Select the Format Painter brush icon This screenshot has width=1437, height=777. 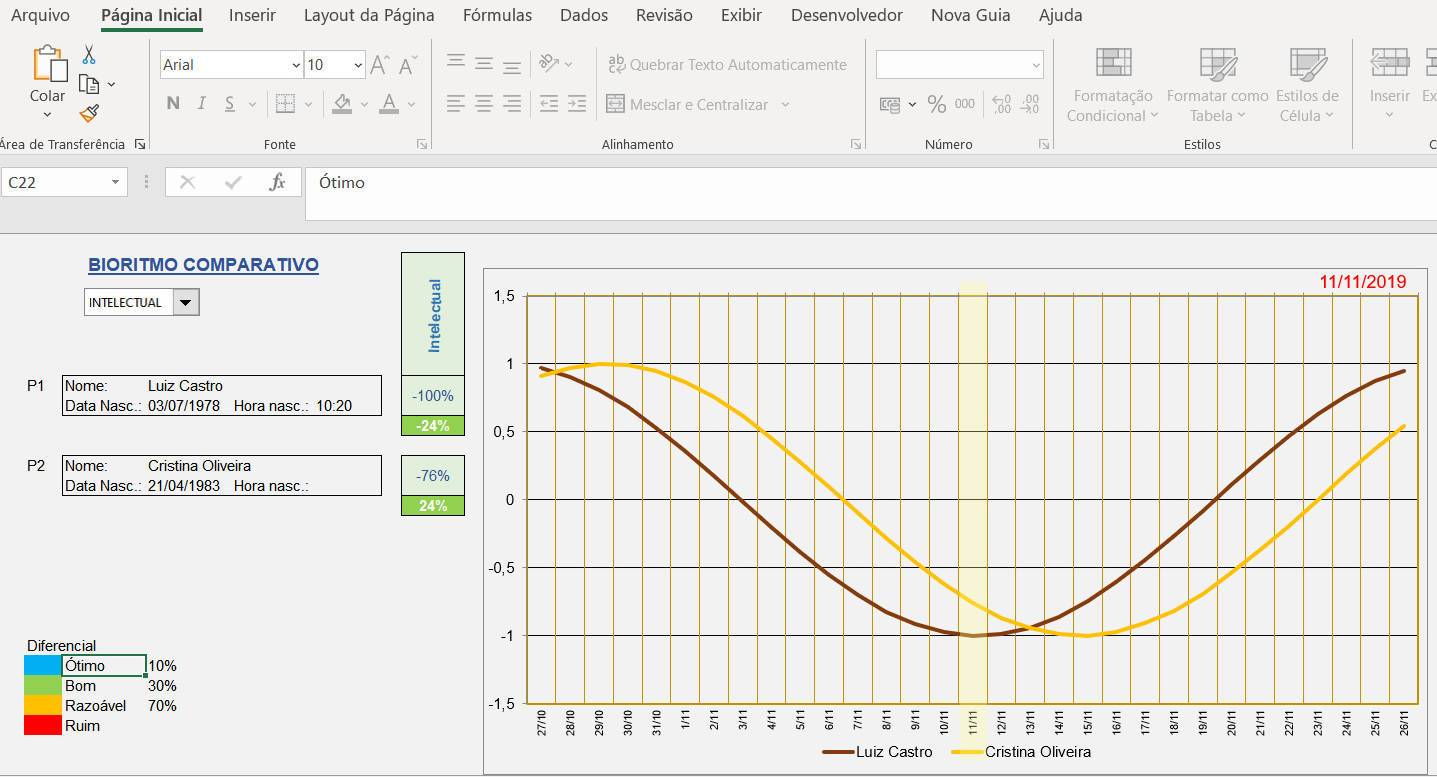[89, 113]
